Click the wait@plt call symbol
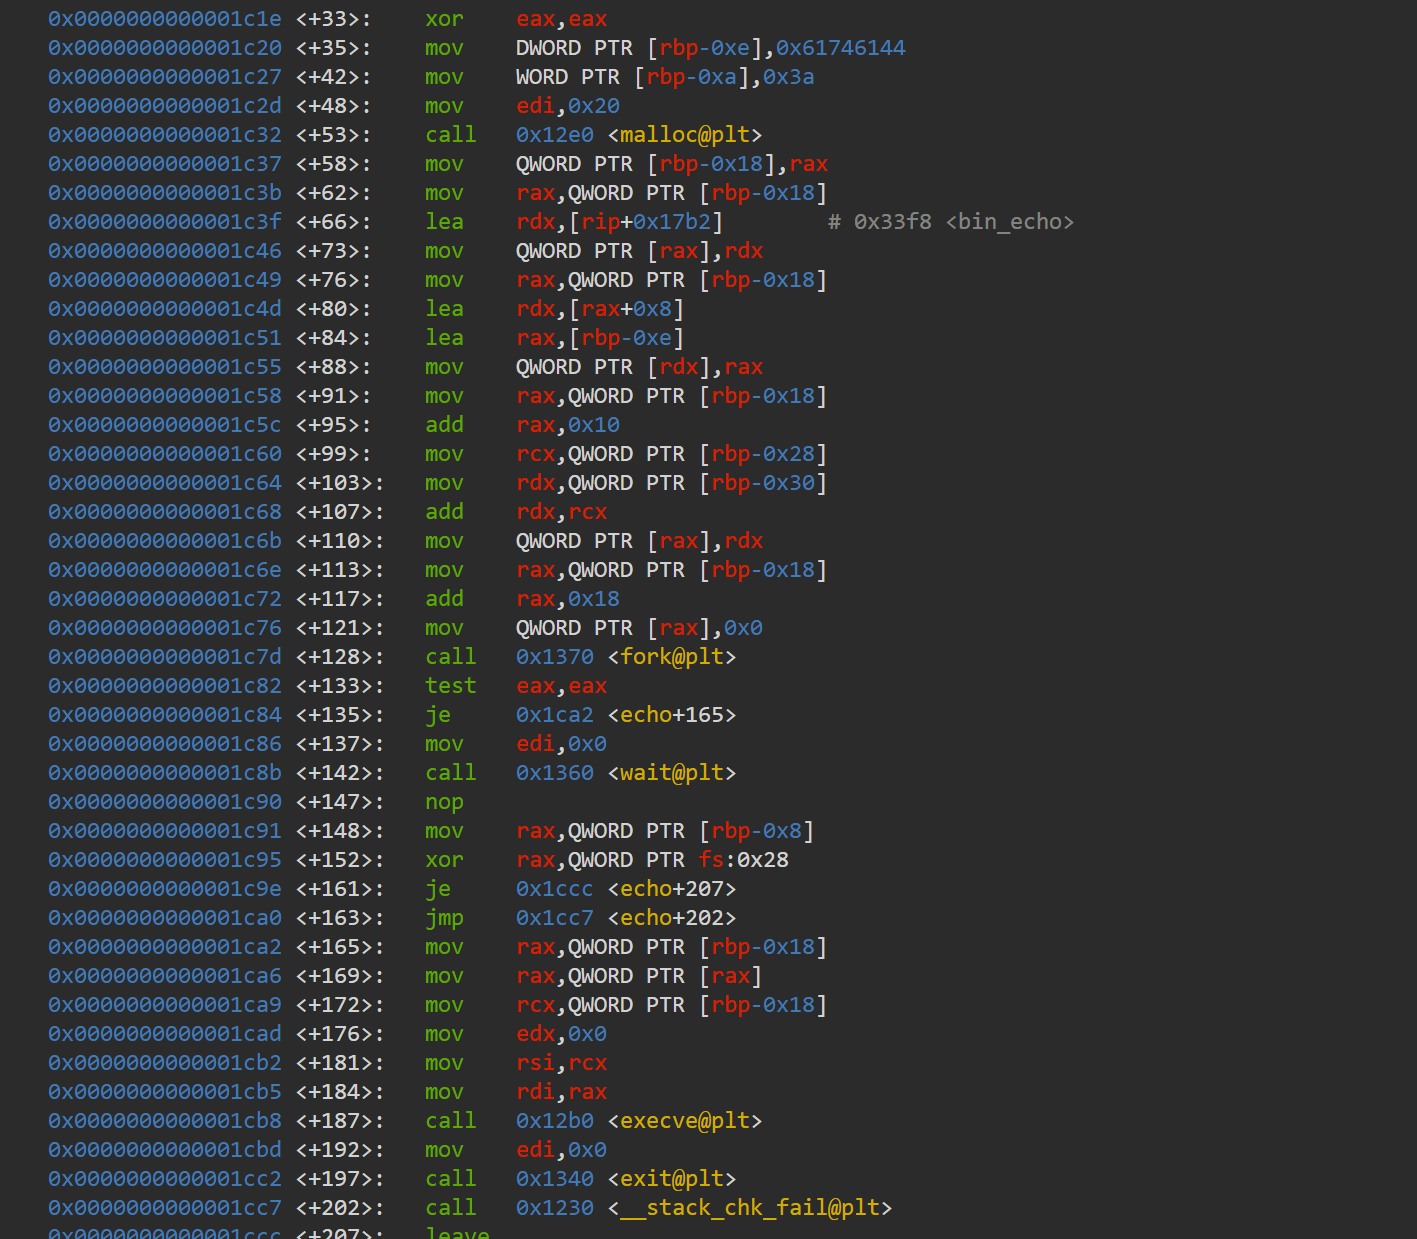Screen dimensions: 1417x1239 pos(672,773)
